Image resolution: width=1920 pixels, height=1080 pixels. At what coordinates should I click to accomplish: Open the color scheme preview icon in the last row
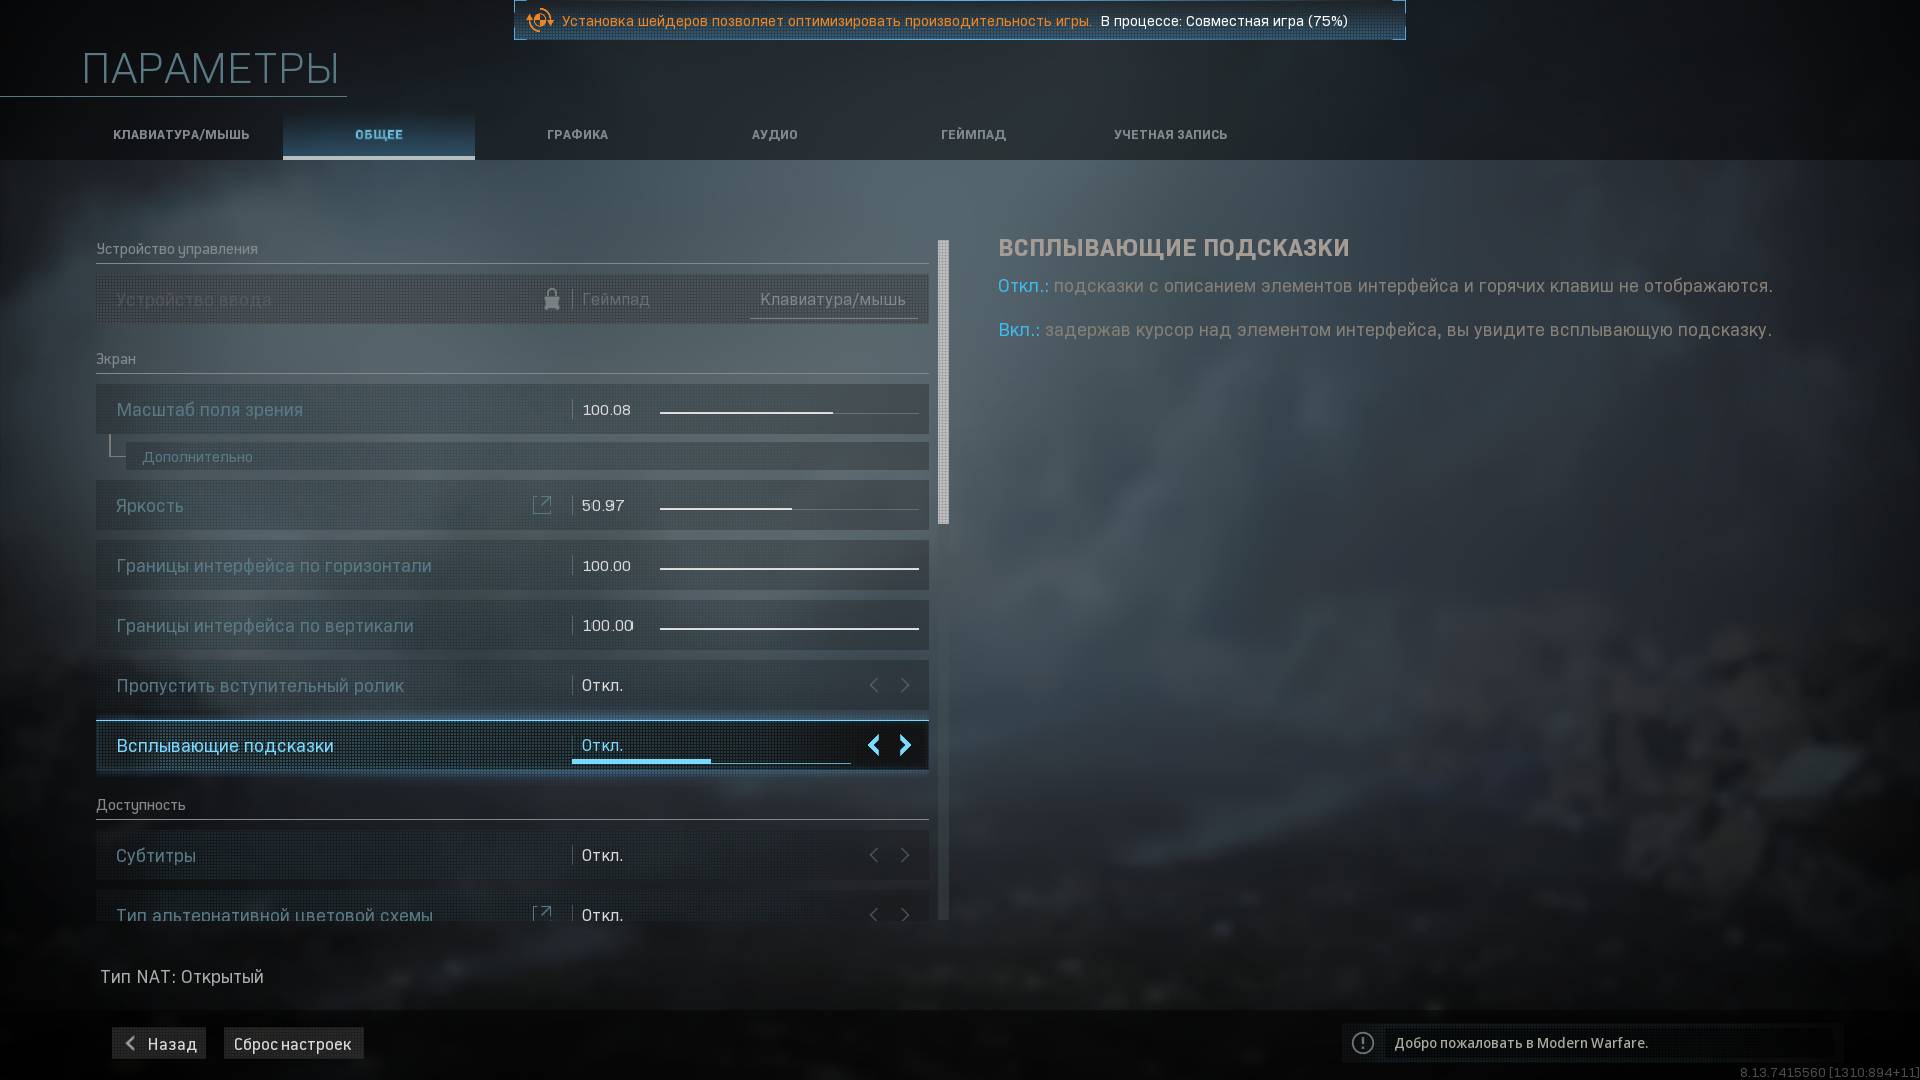(x=542, y=913)
